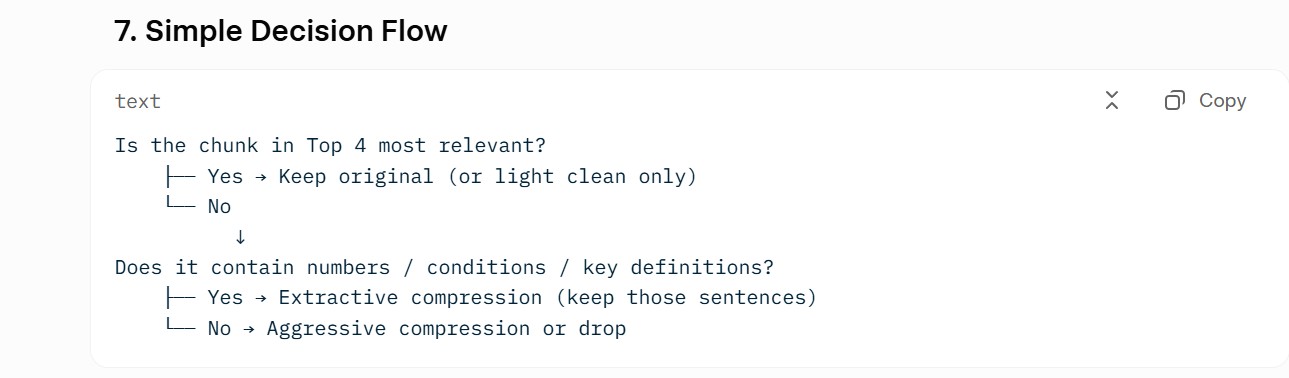1289x378 pixels.
Task: Click the '7. Simple Decision Flow' heading
Action: coord(281,31)
